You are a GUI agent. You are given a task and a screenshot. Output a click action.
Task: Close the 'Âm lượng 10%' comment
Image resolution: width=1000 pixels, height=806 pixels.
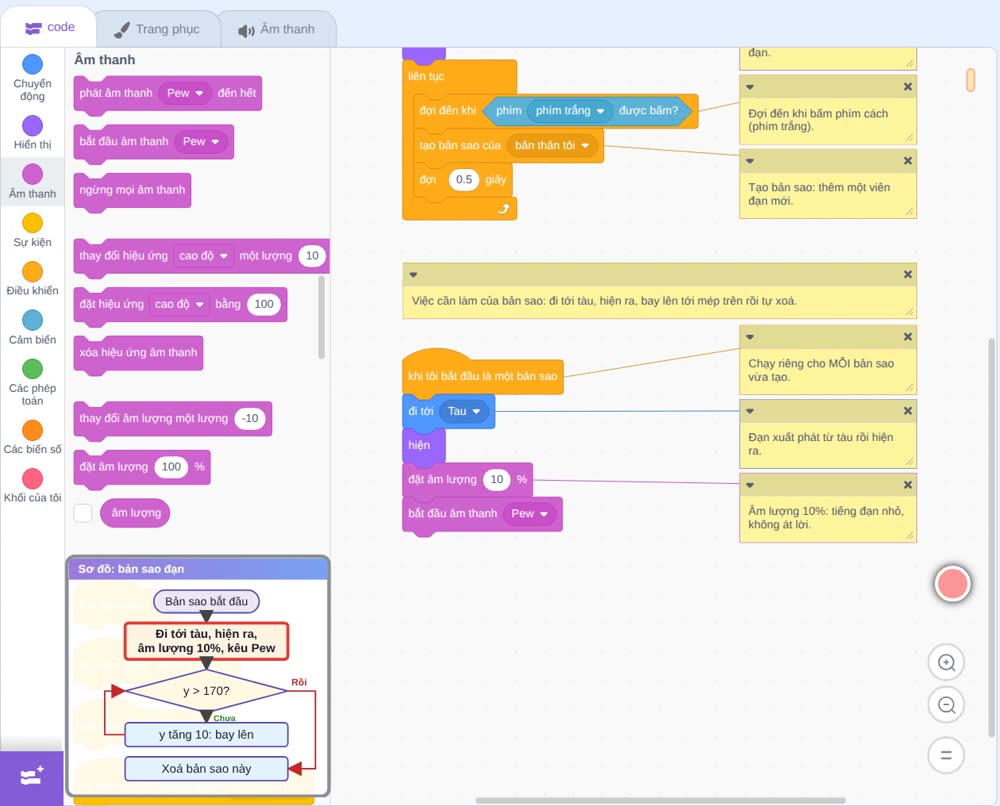(x=908, y=485)
